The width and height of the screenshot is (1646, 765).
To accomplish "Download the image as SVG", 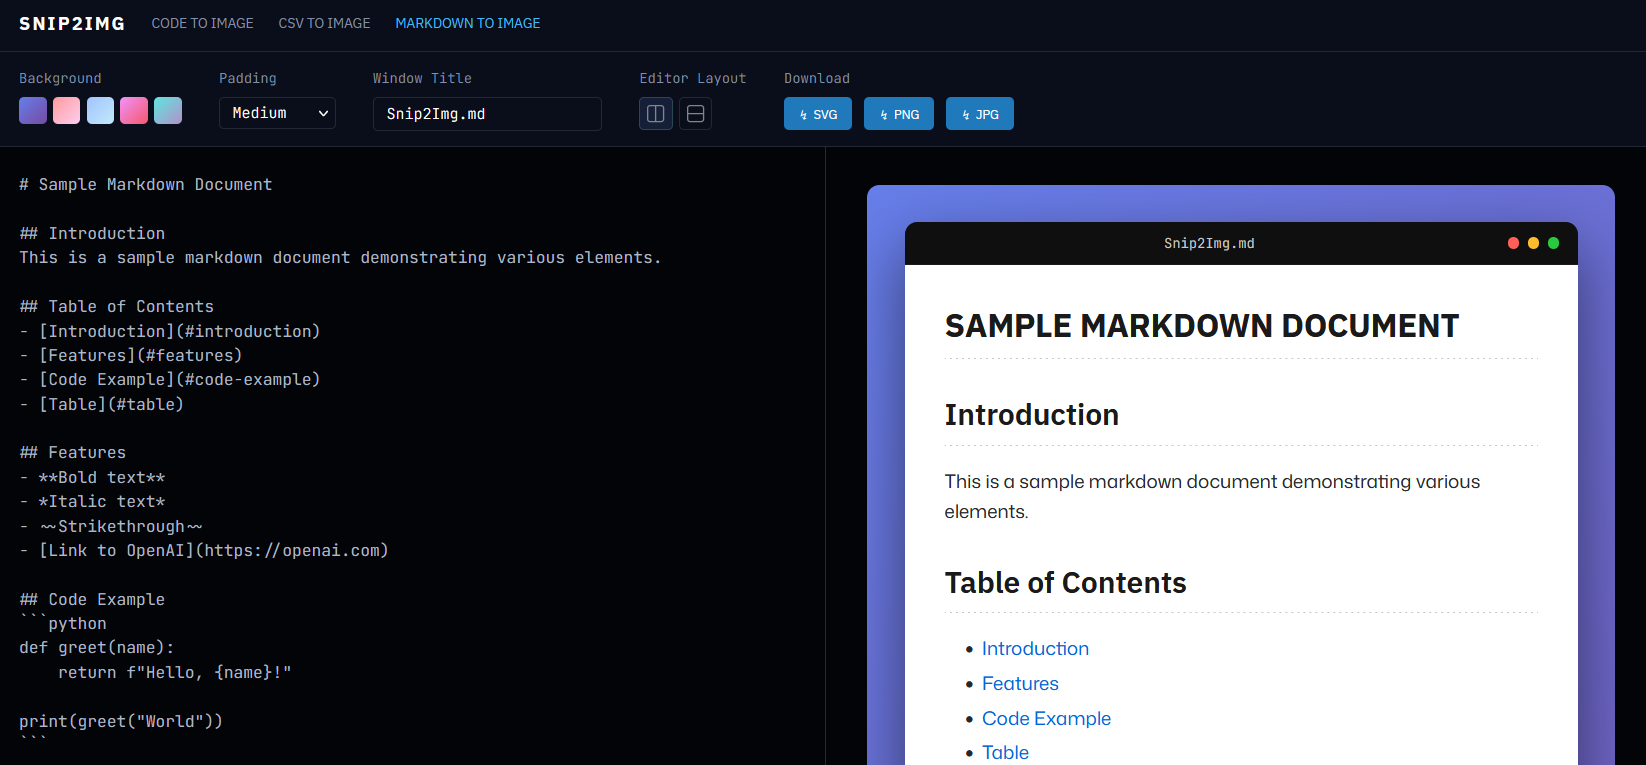I will click(818, 114).
